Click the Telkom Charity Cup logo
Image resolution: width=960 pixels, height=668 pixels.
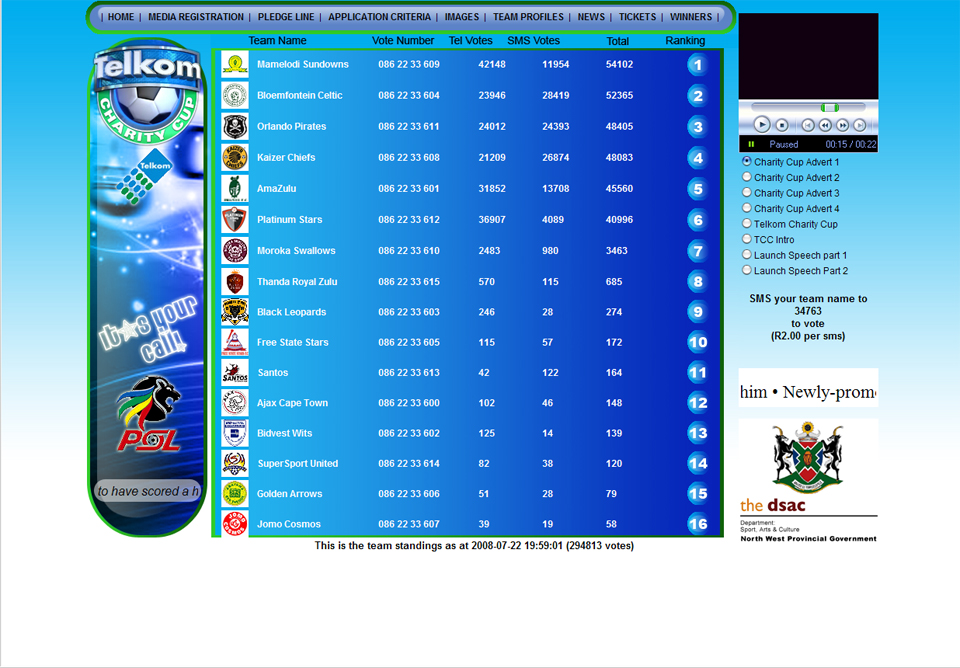(x=147, y=97)
